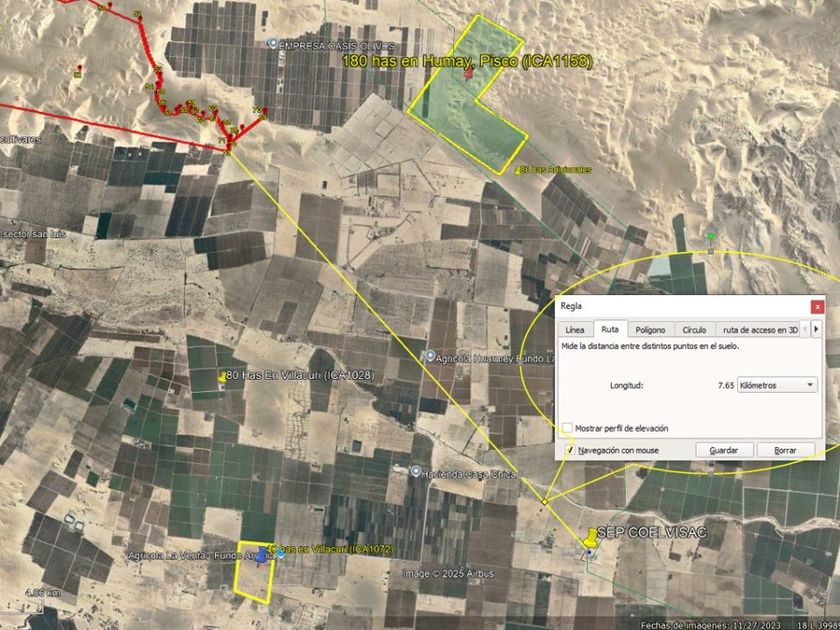Image resolution: width=840 pixels, height=630 pixels.
Task: Select the EMPRESA OASIS OLIVES place marker
Action: click(x=273, y=44)
